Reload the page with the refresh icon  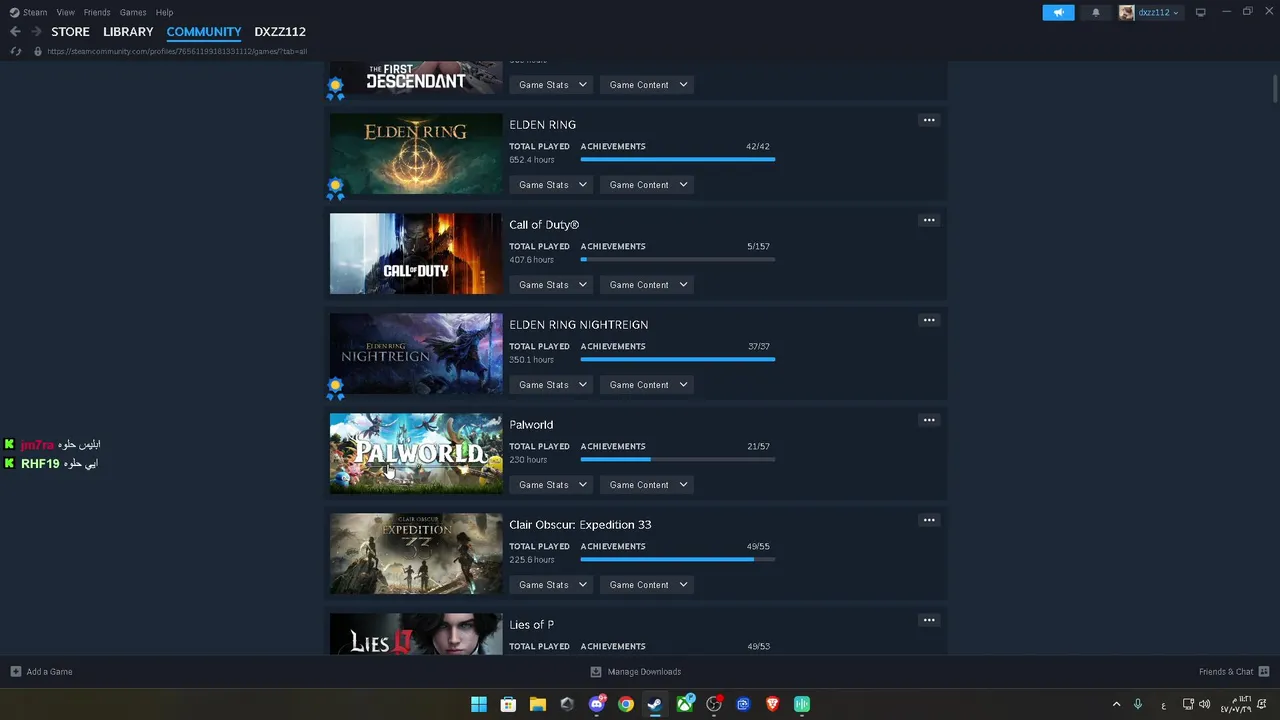coord(15,51)
